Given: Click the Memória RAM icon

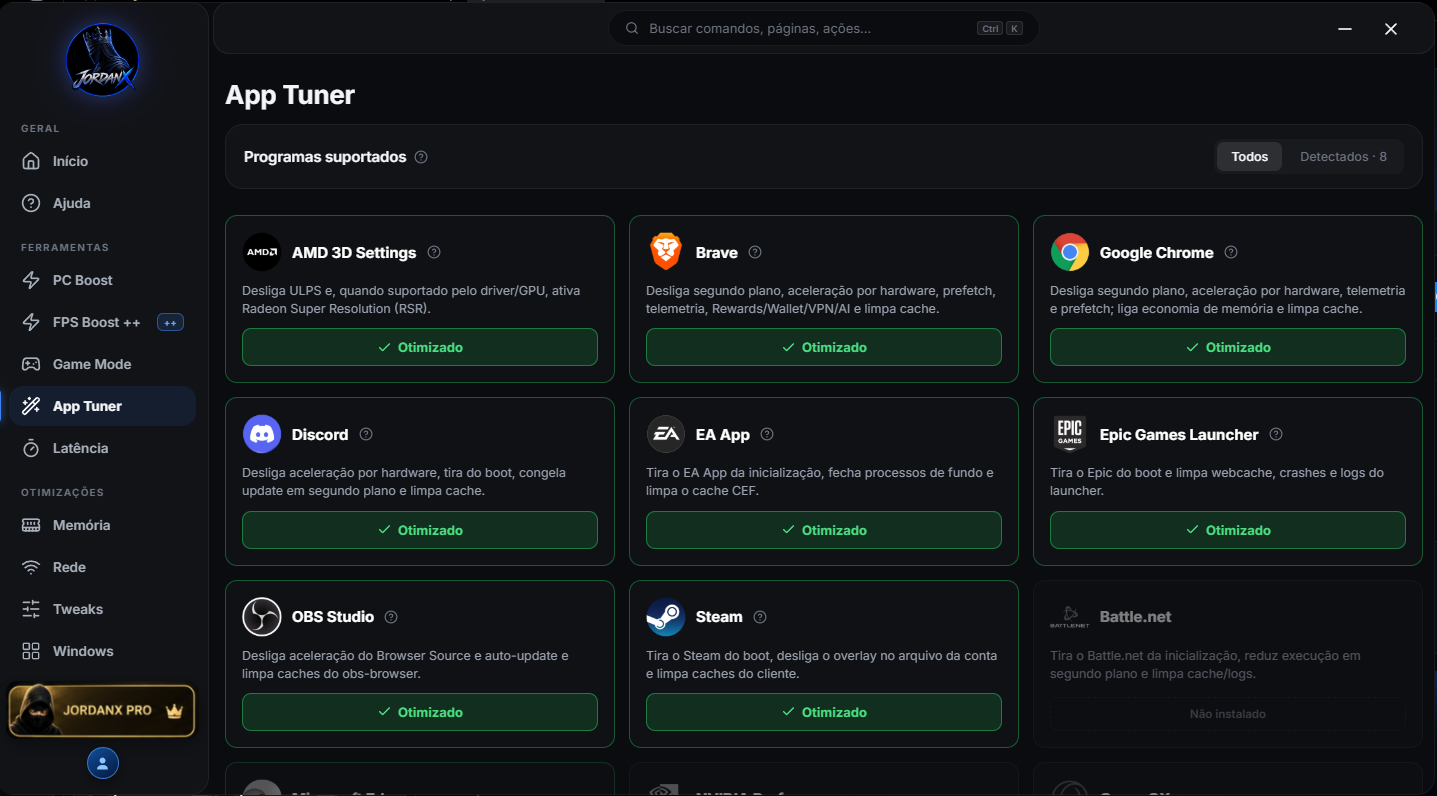Looking at the screenshot, I should point(32,525).
